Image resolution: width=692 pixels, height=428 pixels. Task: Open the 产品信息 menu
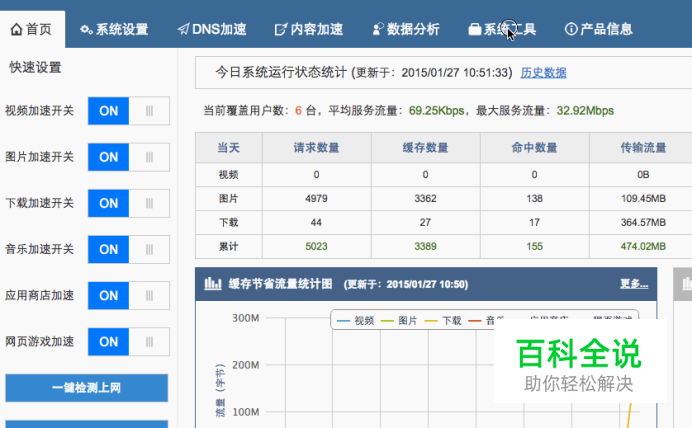[x=599, y=30]
